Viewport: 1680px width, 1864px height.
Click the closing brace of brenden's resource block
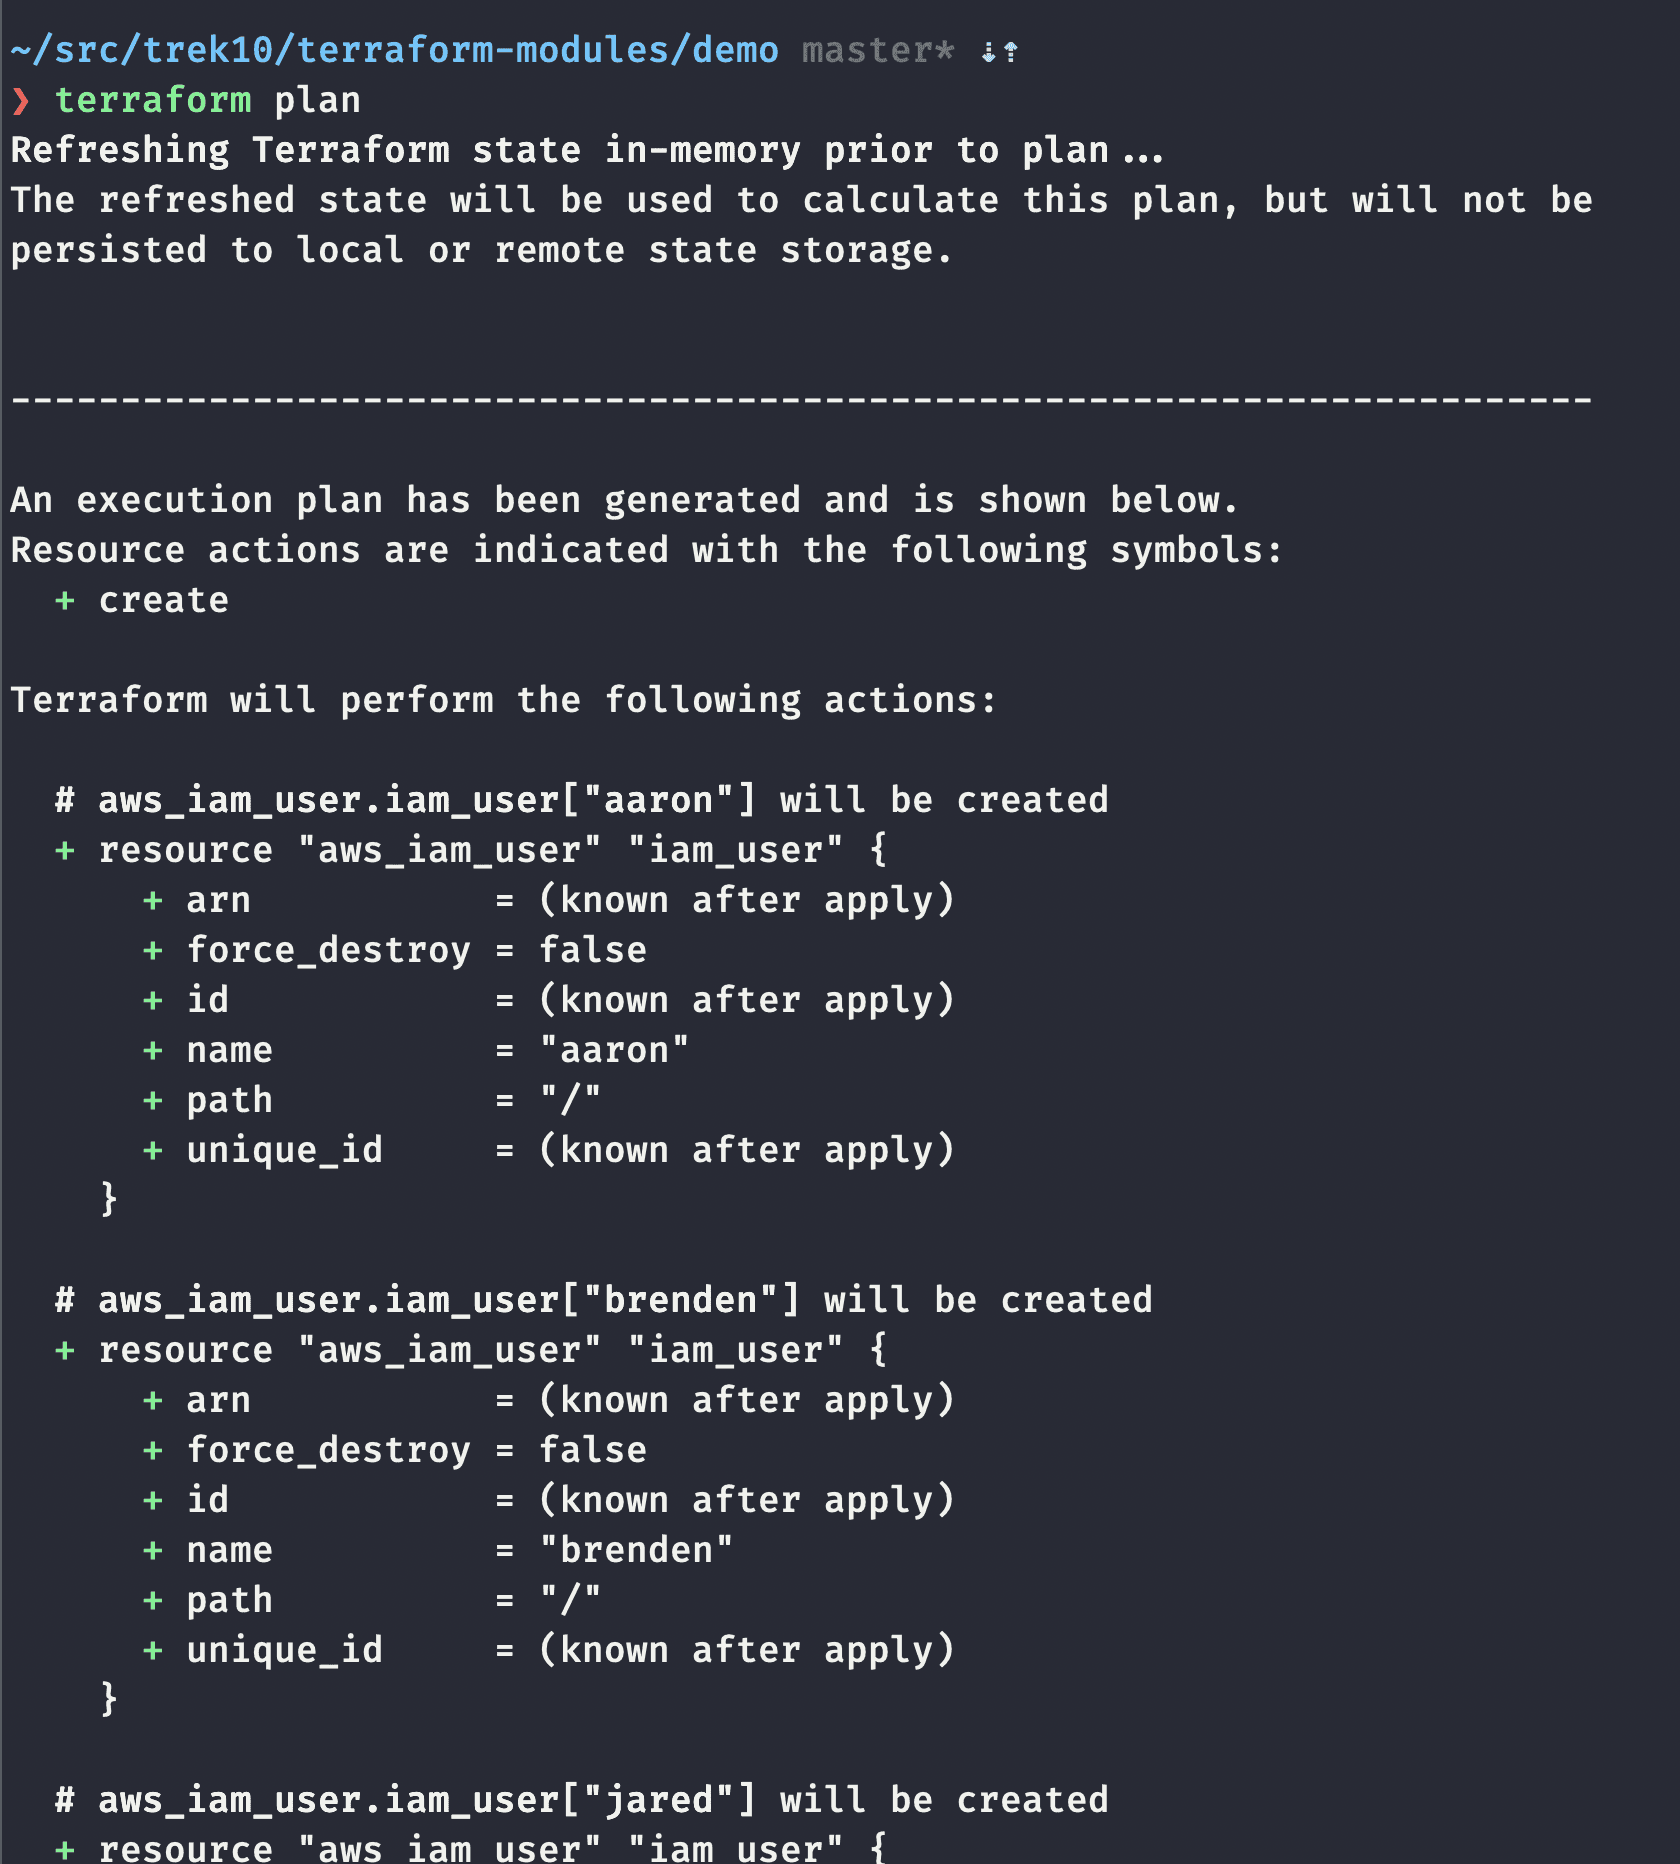pyautogui.click(x=109, y=1698)
